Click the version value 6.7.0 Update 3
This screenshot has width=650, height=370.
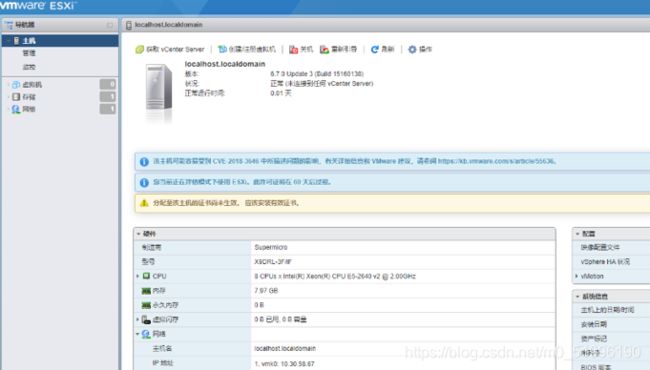317,74
